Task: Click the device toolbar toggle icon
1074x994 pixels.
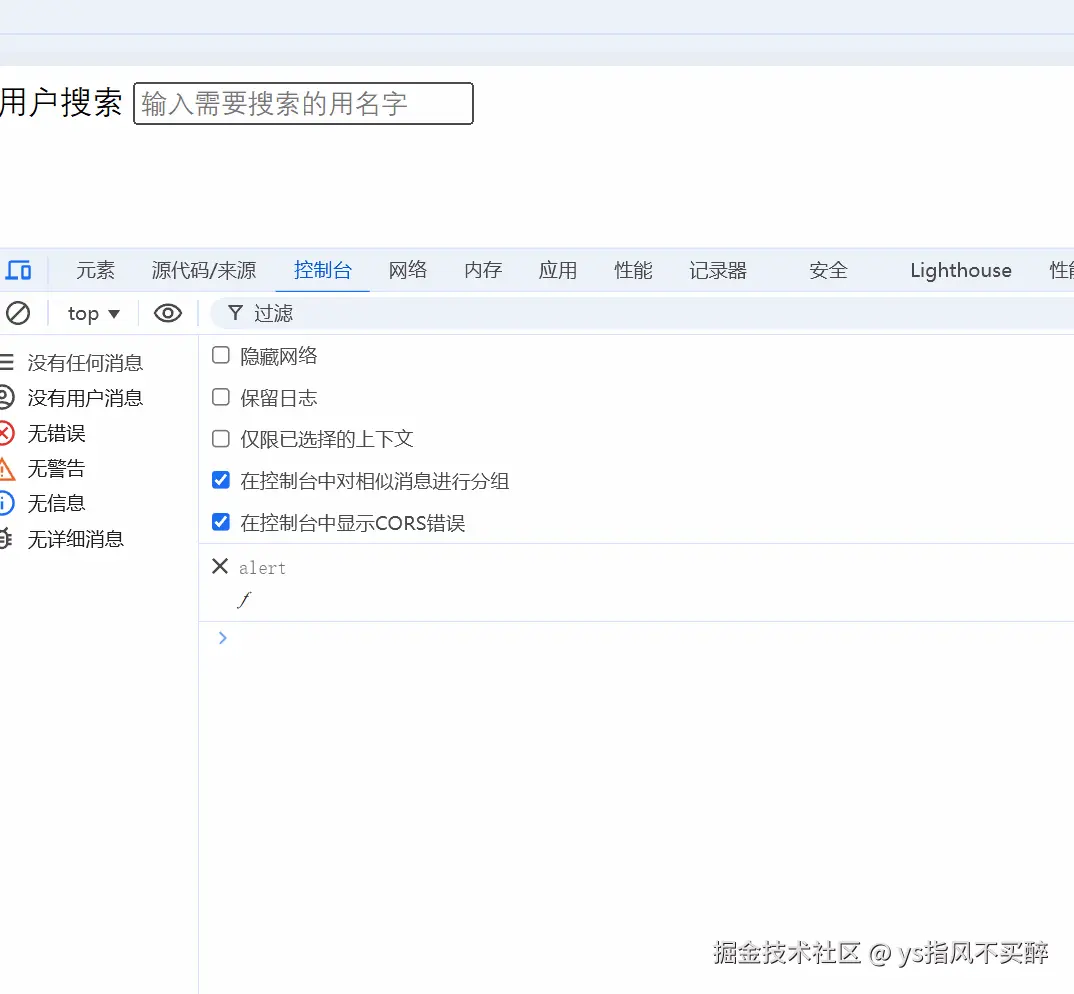Action: tap(18, 269)
